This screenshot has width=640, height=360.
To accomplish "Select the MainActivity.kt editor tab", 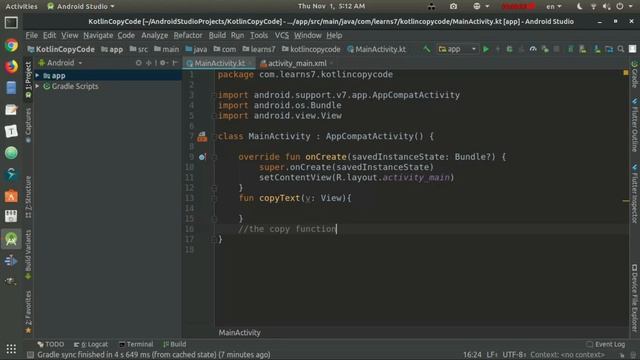I will (219, 63).
